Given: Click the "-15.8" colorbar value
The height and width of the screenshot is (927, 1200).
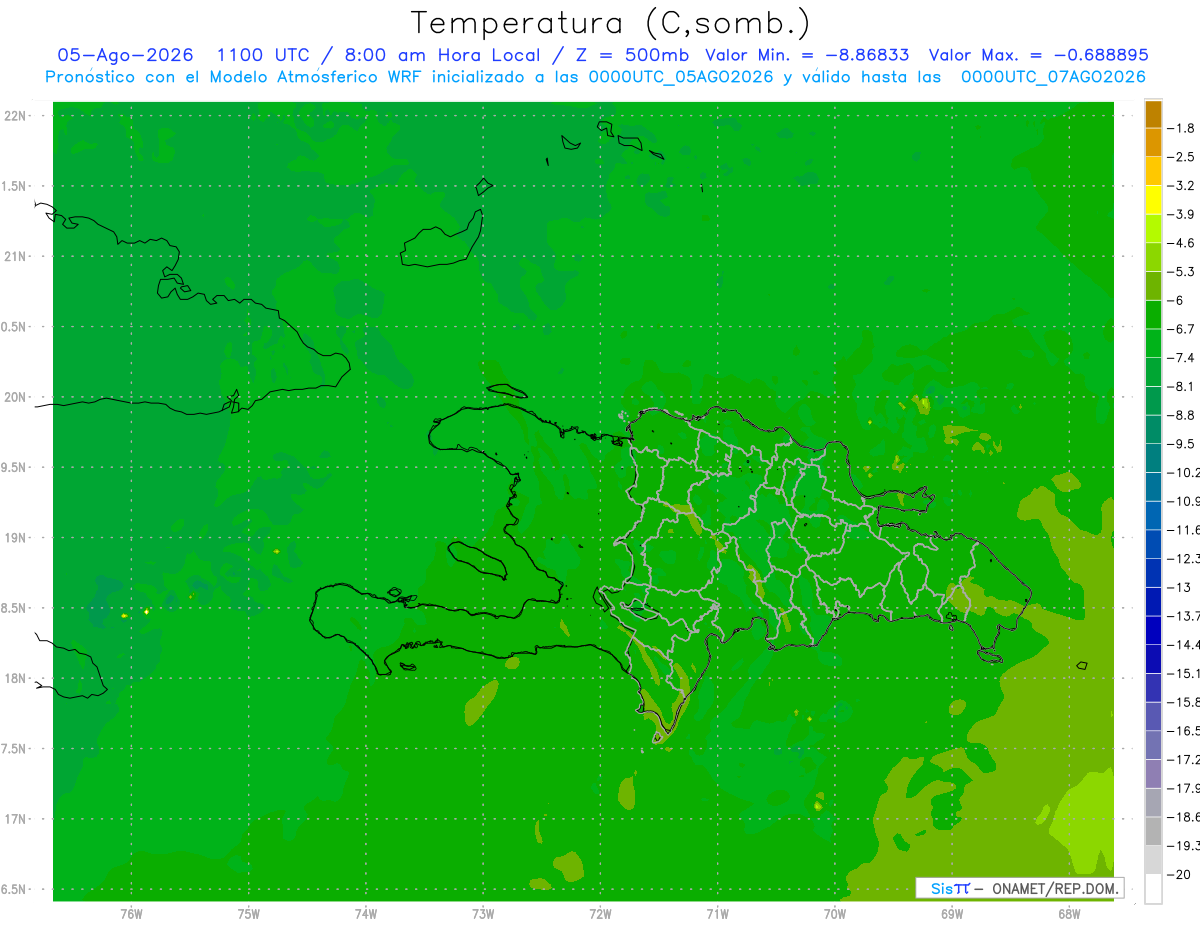Looking at the screenshot, I should [1184, 702].
